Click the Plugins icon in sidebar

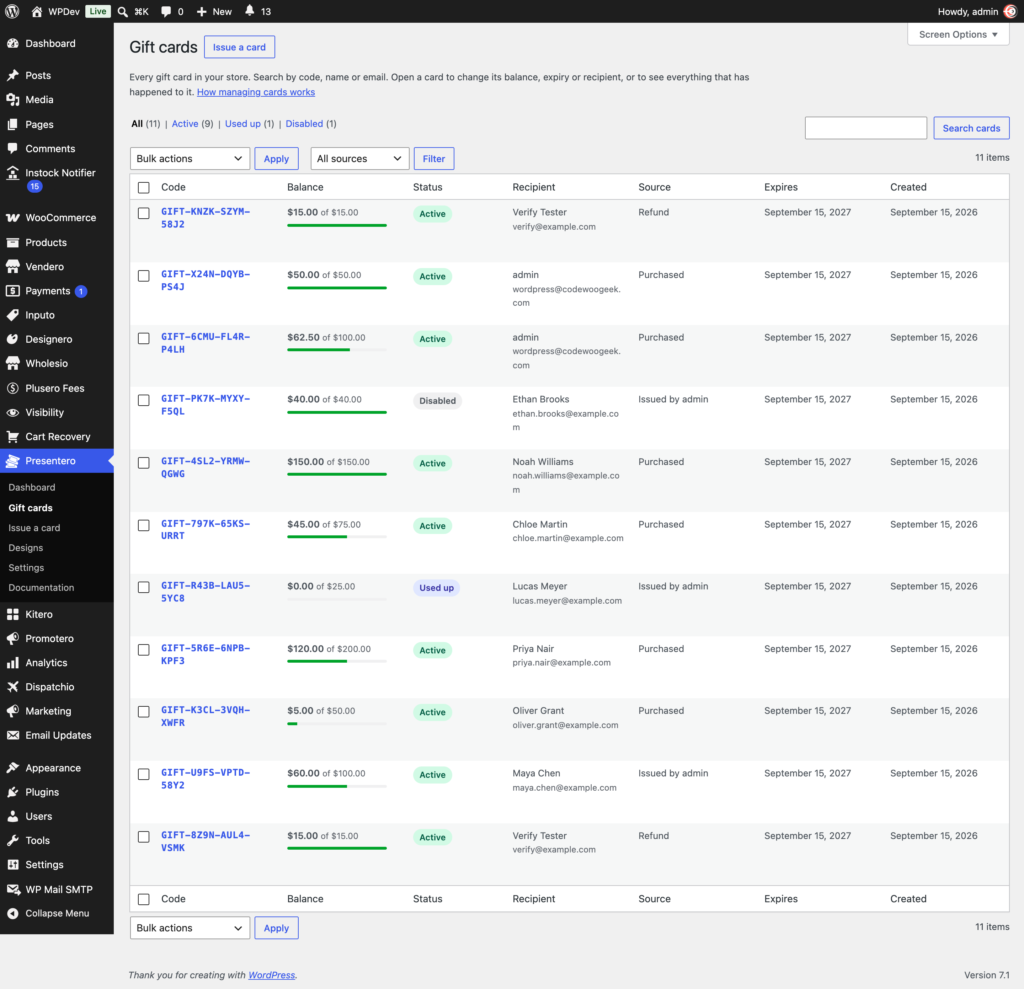coord(12,792)
